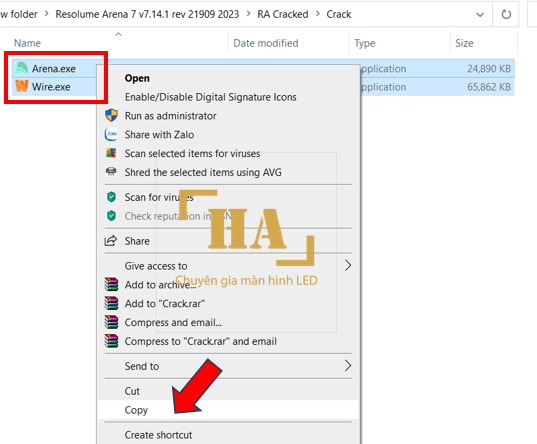
Task: Choose Add to "Crack.rar"
Action: pyautogui.click(x=165, y=304)
